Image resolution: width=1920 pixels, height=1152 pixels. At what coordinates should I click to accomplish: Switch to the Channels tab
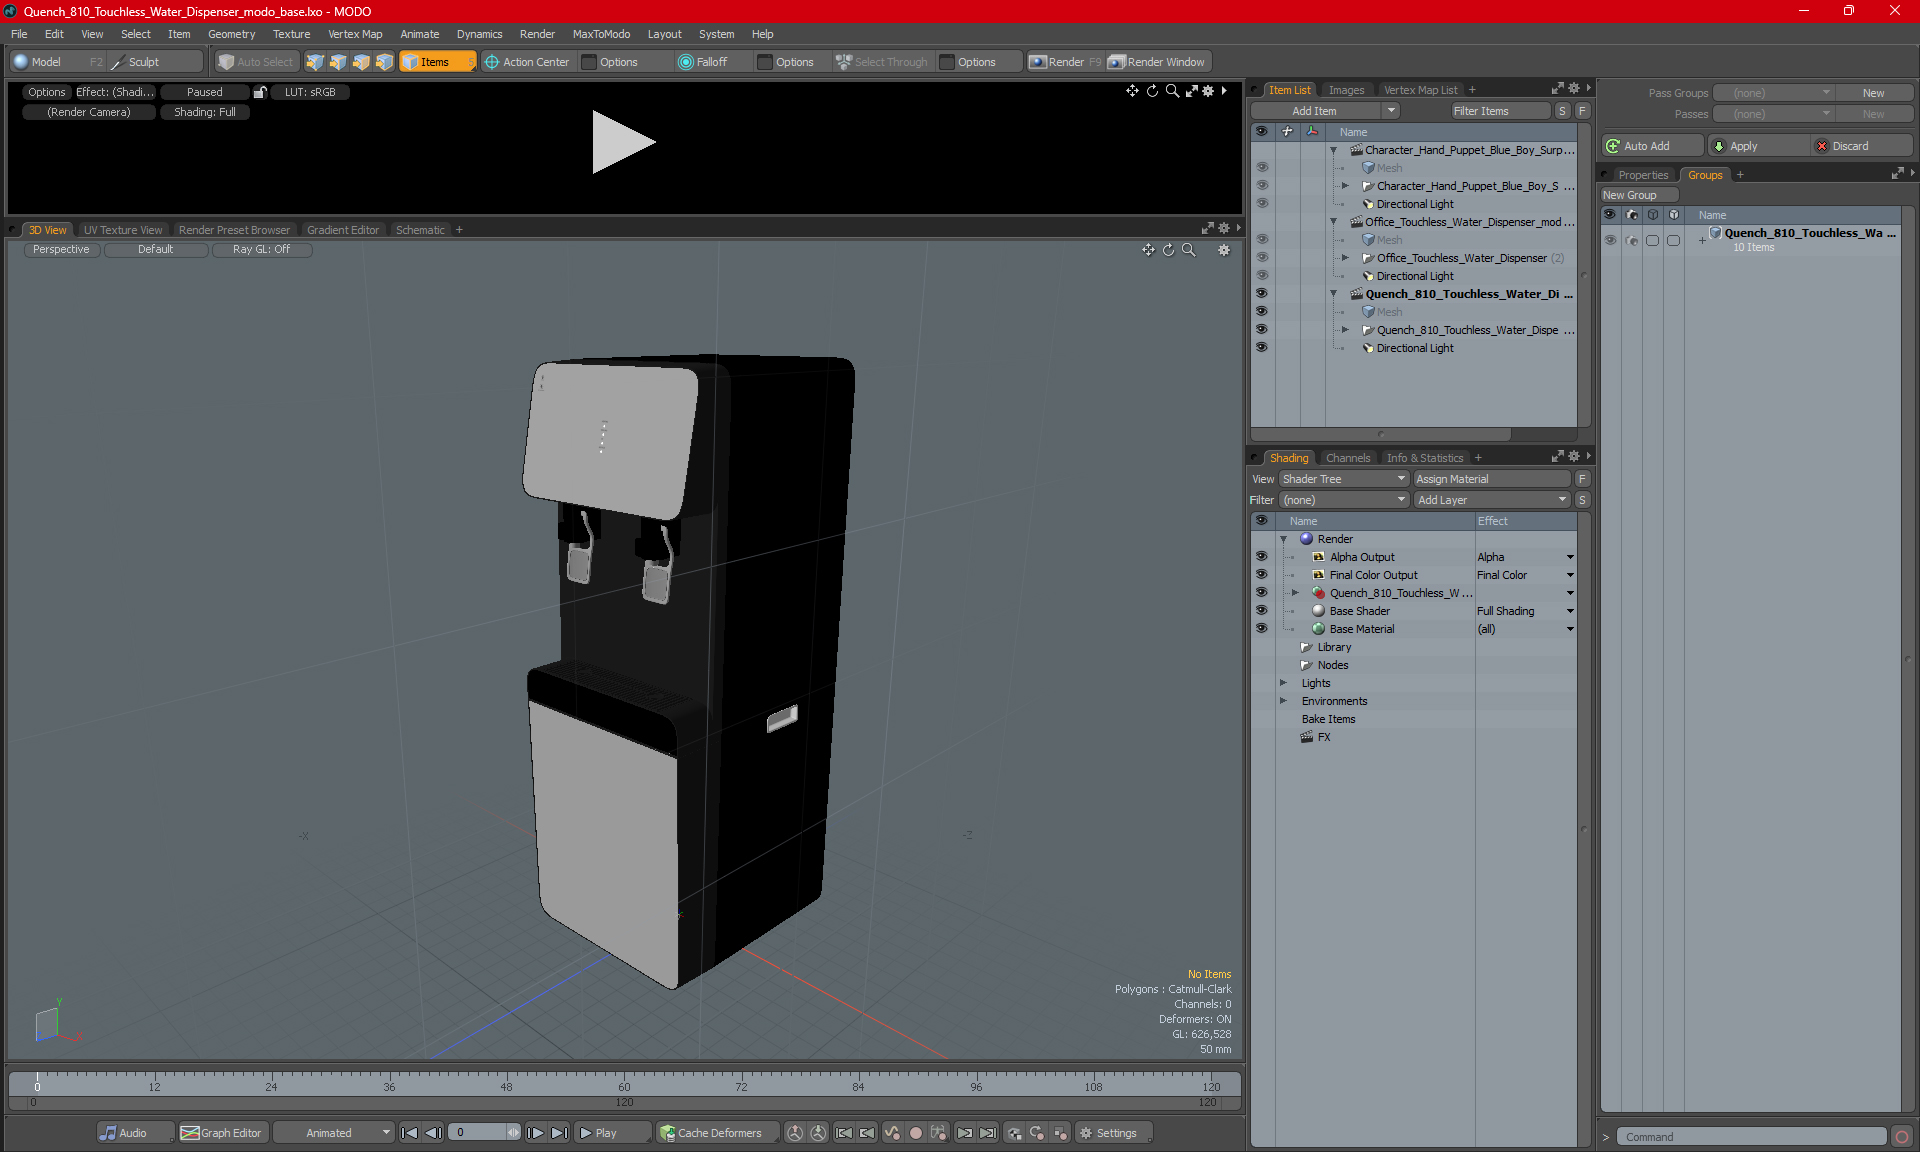point(1347,458)
